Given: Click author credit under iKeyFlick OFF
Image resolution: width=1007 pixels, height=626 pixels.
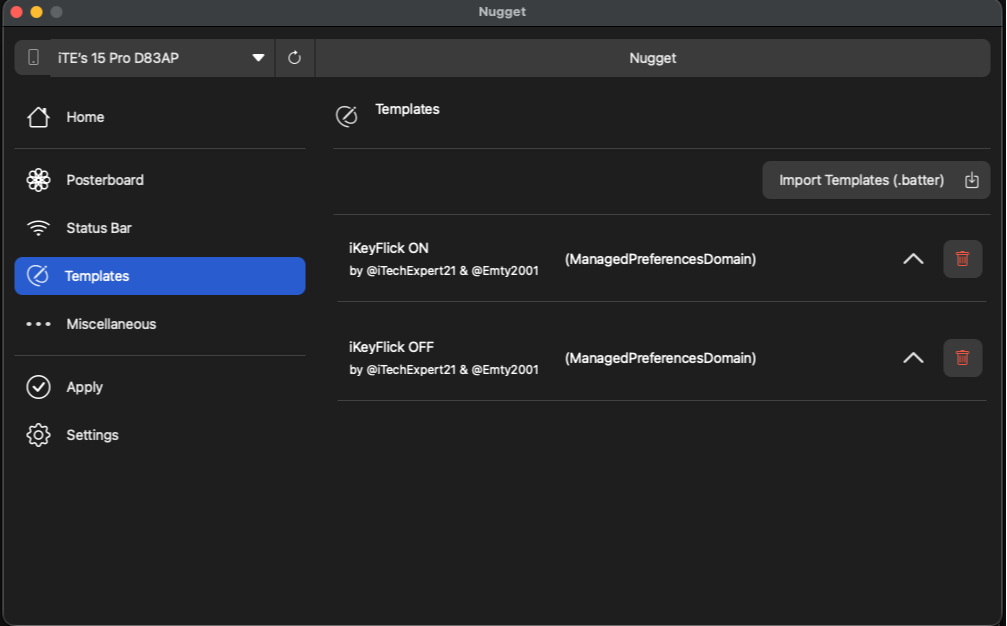Looking at the screenshot, I should point(444,370).
